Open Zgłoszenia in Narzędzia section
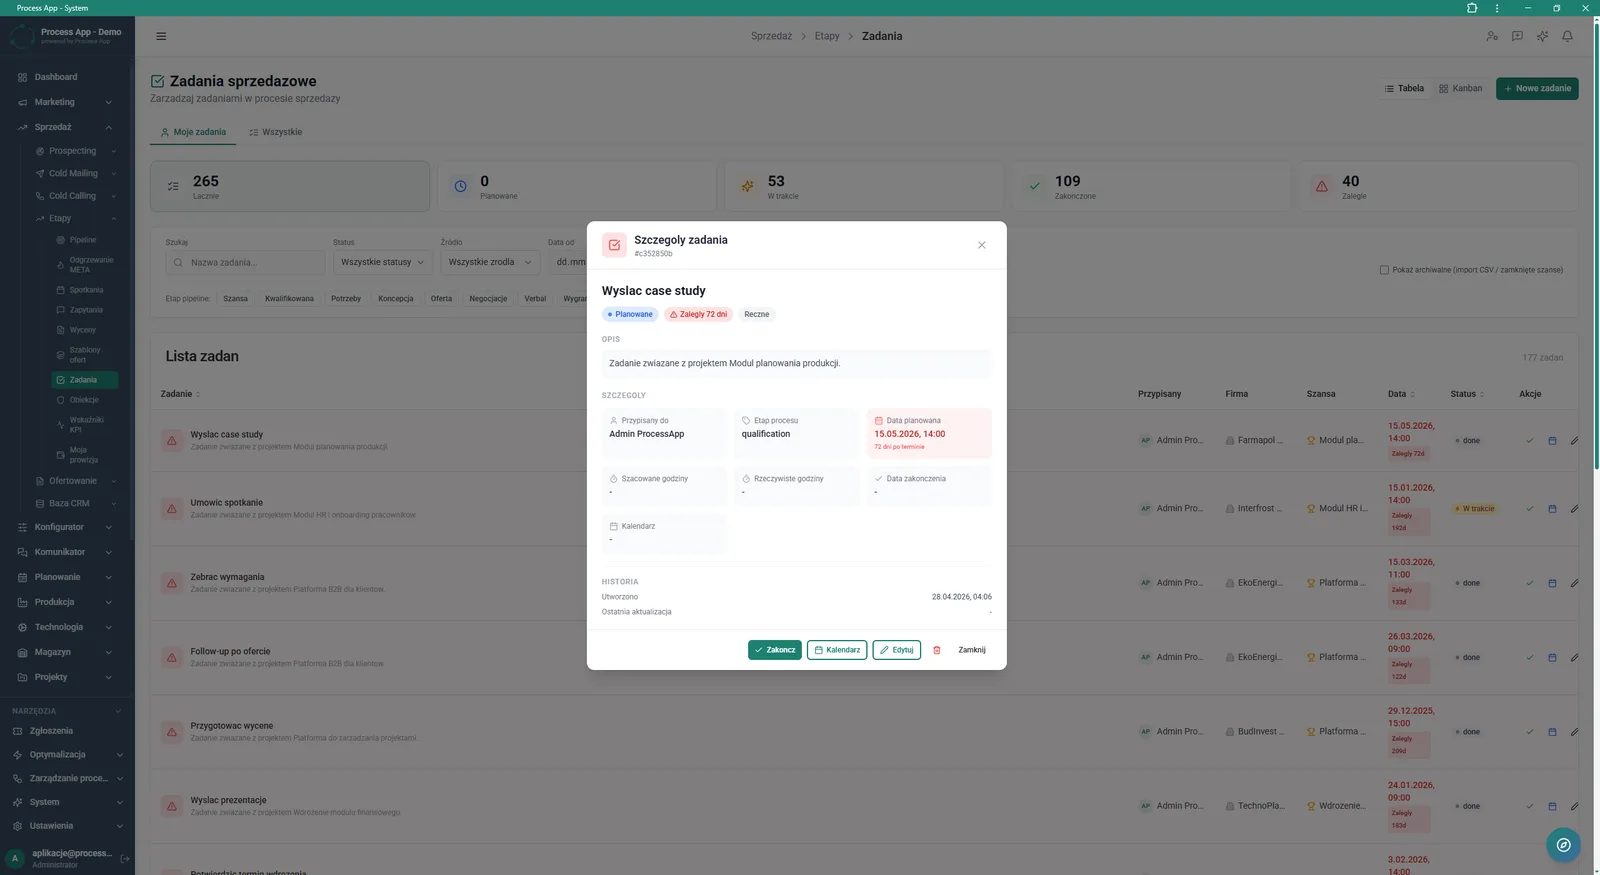The height and width of the screenshot is (875, 1600). pyautogui.click(x=66, y=731)
